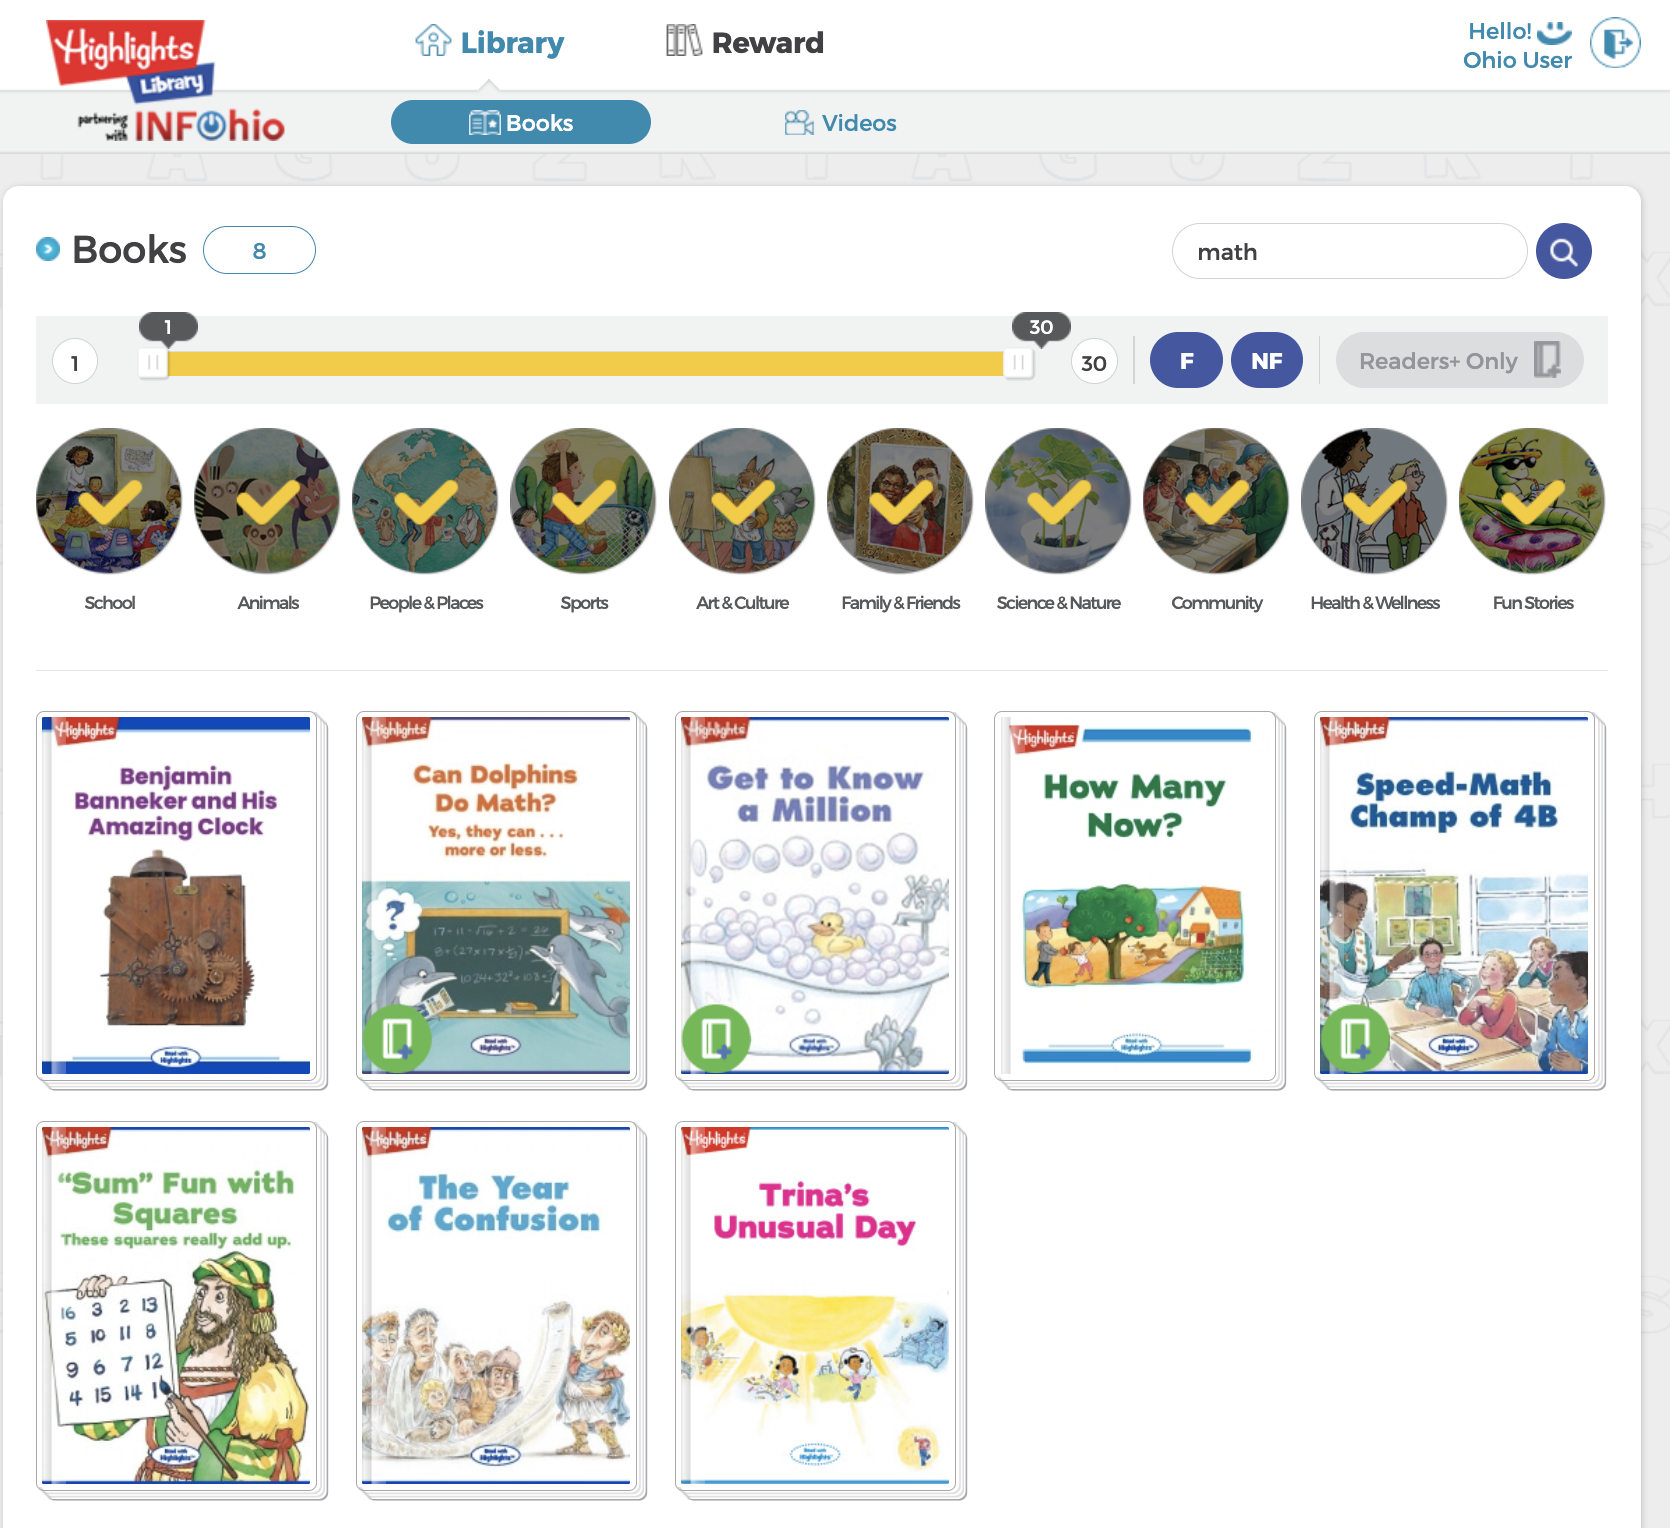Click the blue bullet icon beside Books heading
This screenshot has height=1528, width=1670.
48,249
